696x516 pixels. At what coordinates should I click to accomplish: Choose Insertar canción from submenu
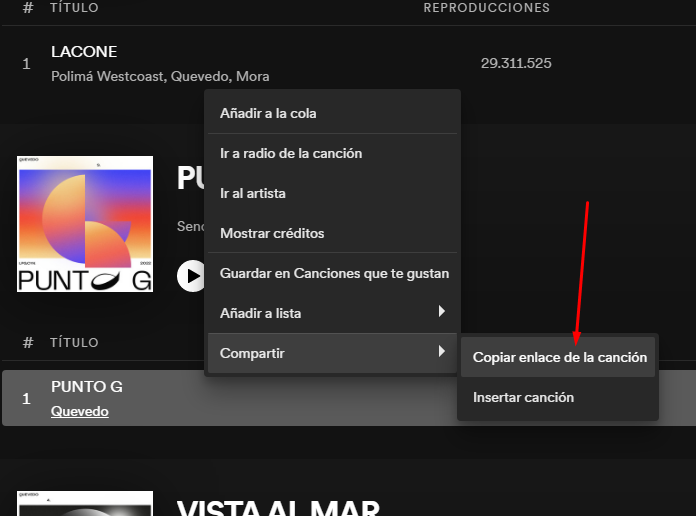point(523,397)
